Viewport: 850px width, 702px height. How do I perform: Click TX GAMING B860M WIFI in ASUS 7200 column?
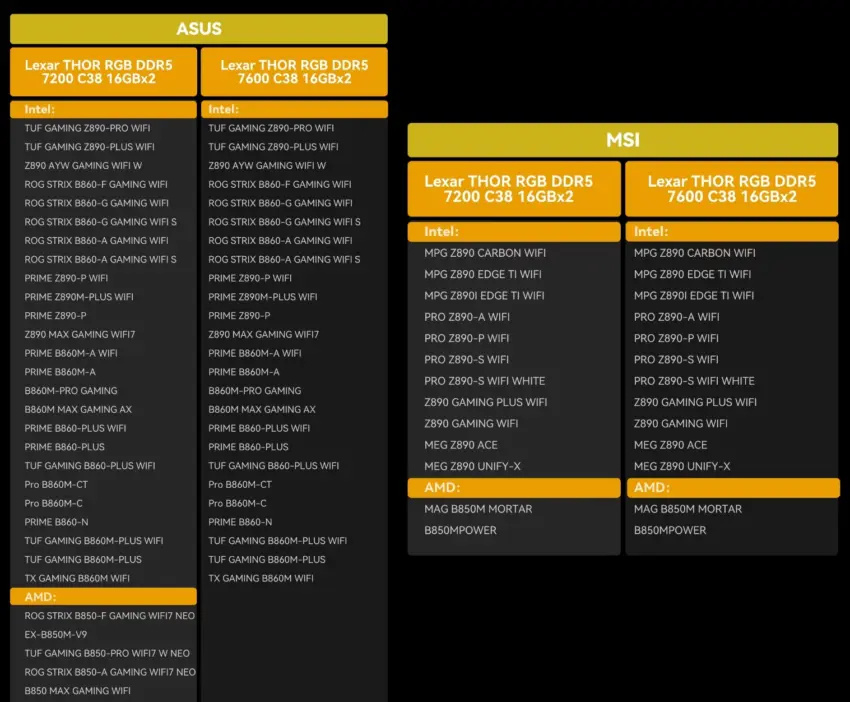pyautogui.click(x=77, y=578)
